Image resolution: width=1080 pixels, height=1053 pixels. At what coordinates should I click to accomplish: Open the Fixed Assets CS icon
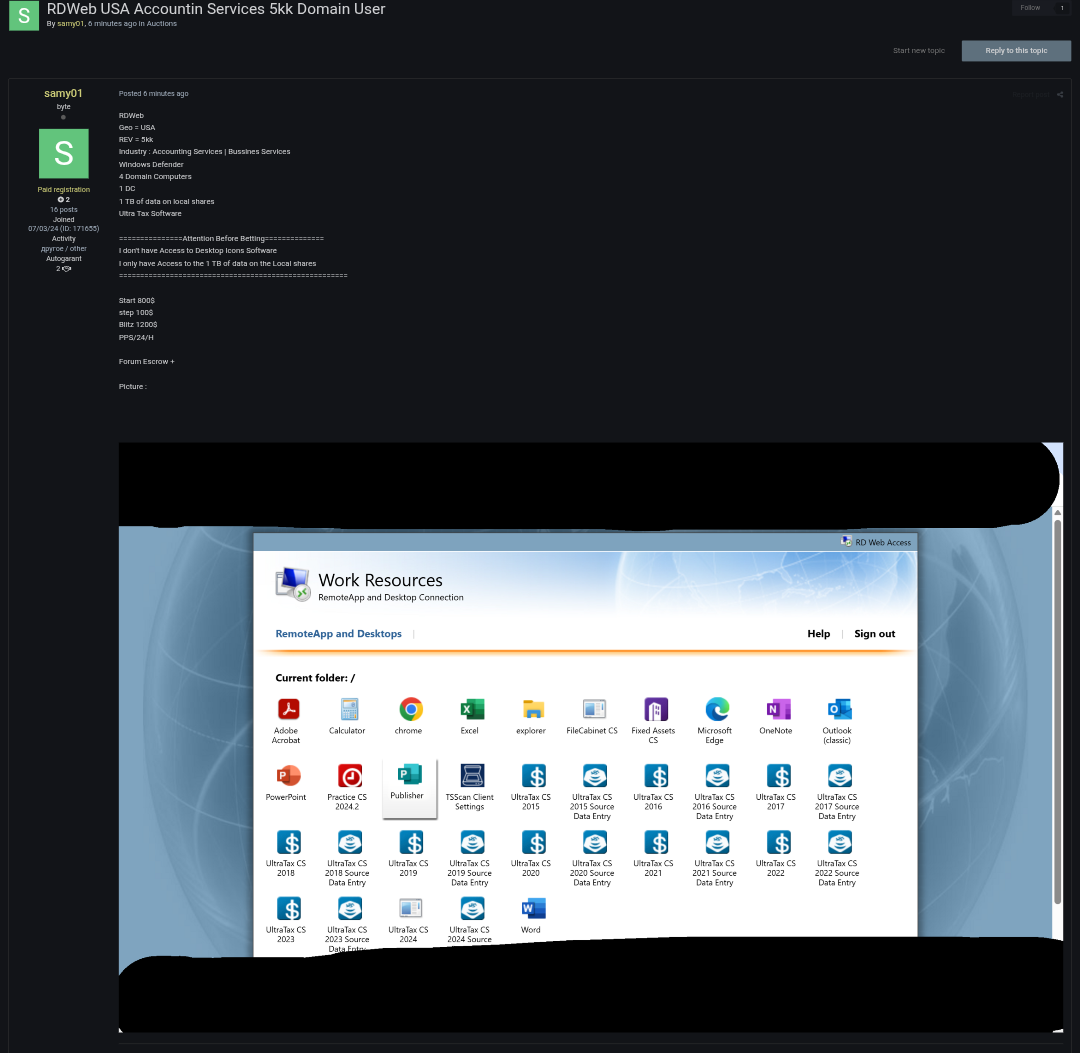point(655,710)
